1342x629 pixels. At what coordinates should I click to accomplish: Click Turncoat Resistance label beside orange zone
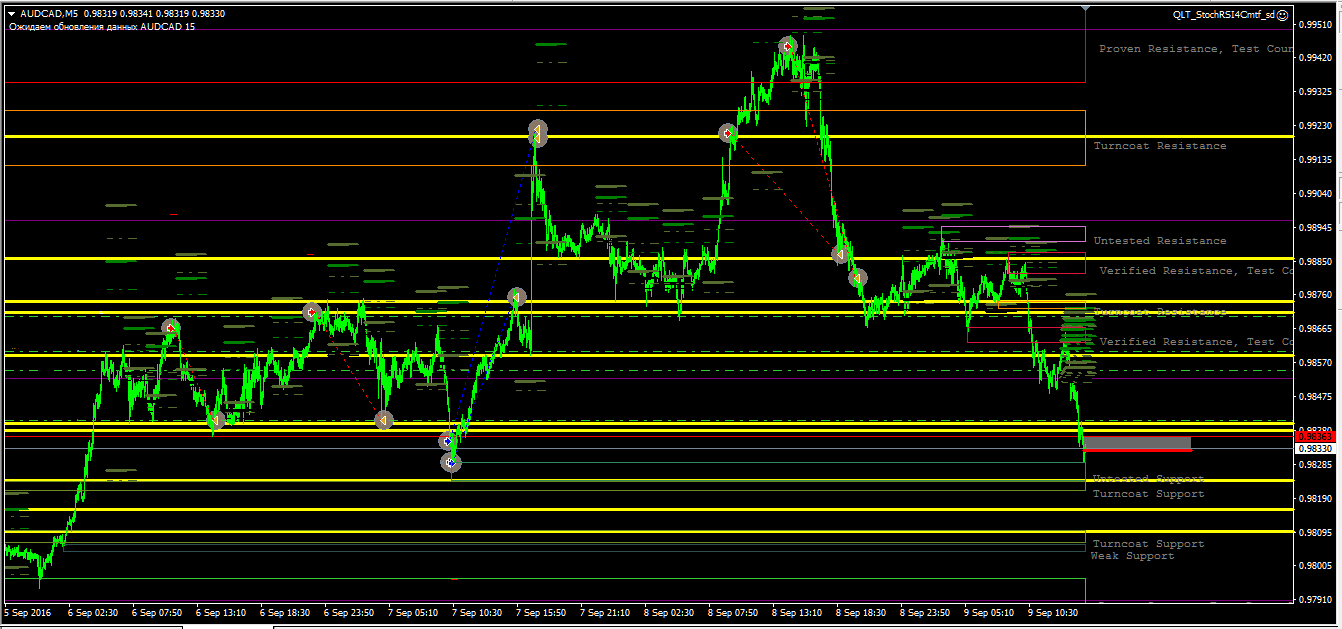1159,146
